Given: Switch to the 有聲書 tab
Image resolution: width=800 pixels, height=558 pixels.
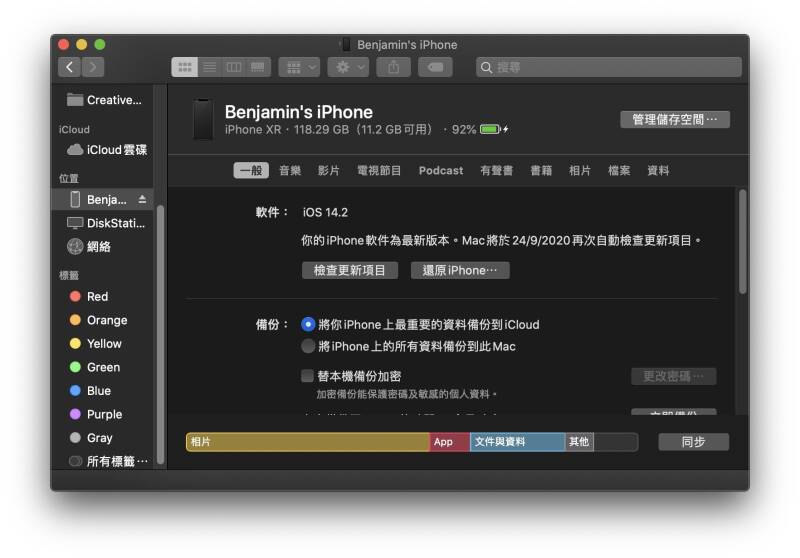Looking at the screenshot, I should click(496, 170).
